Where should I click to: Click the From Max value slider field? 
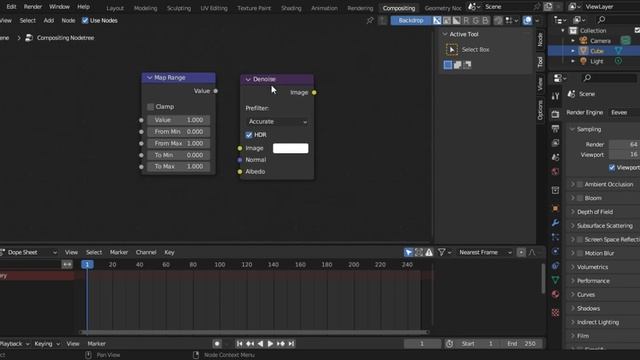pyautogui.click(x=178, y=143)
